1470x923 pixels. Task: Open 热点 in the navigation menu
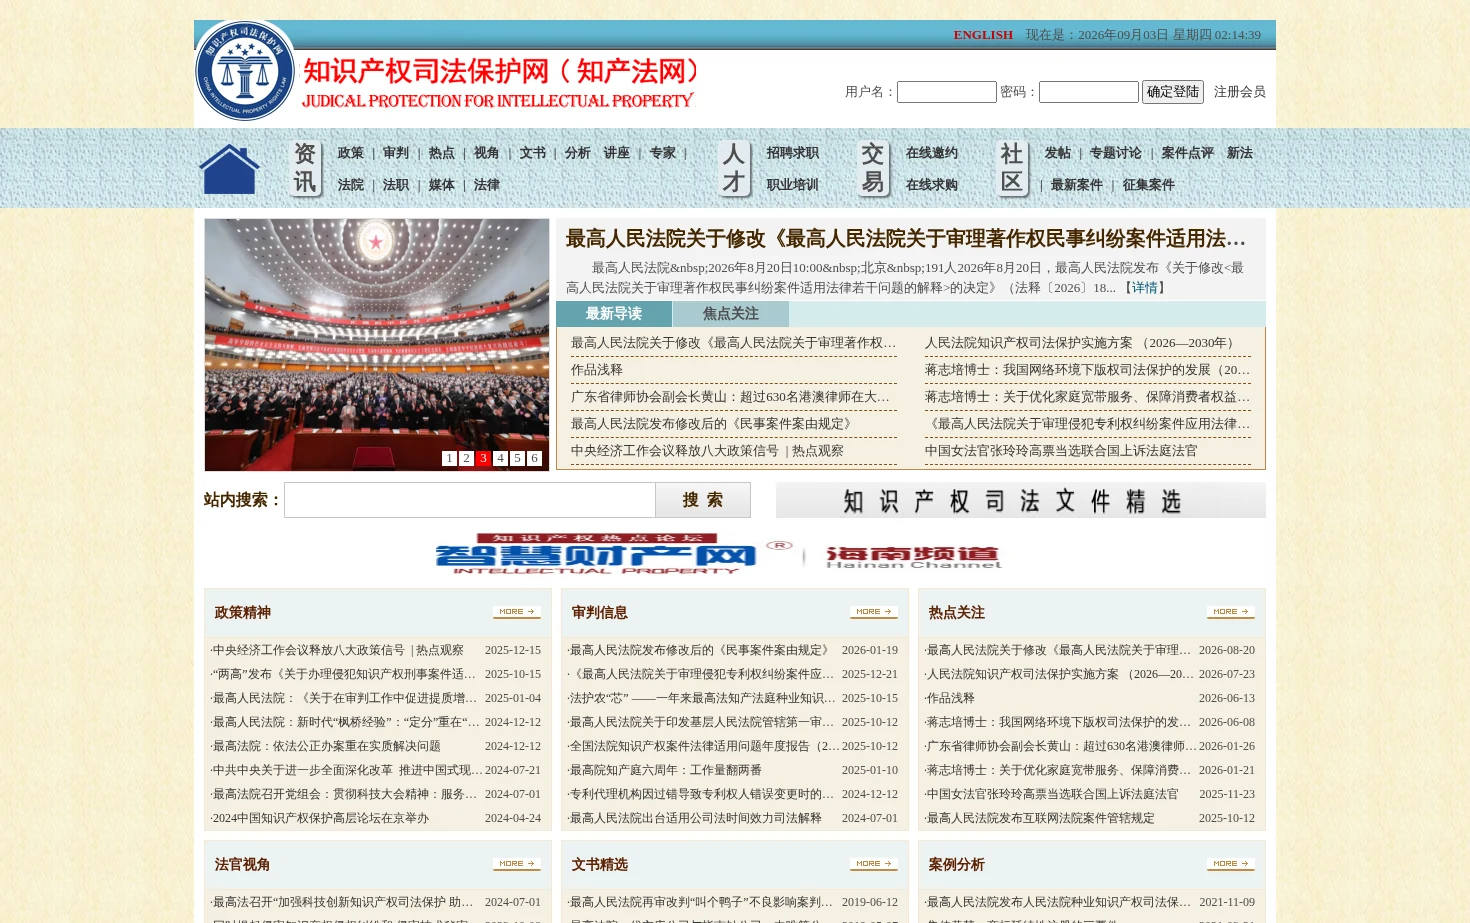point(441,153)
